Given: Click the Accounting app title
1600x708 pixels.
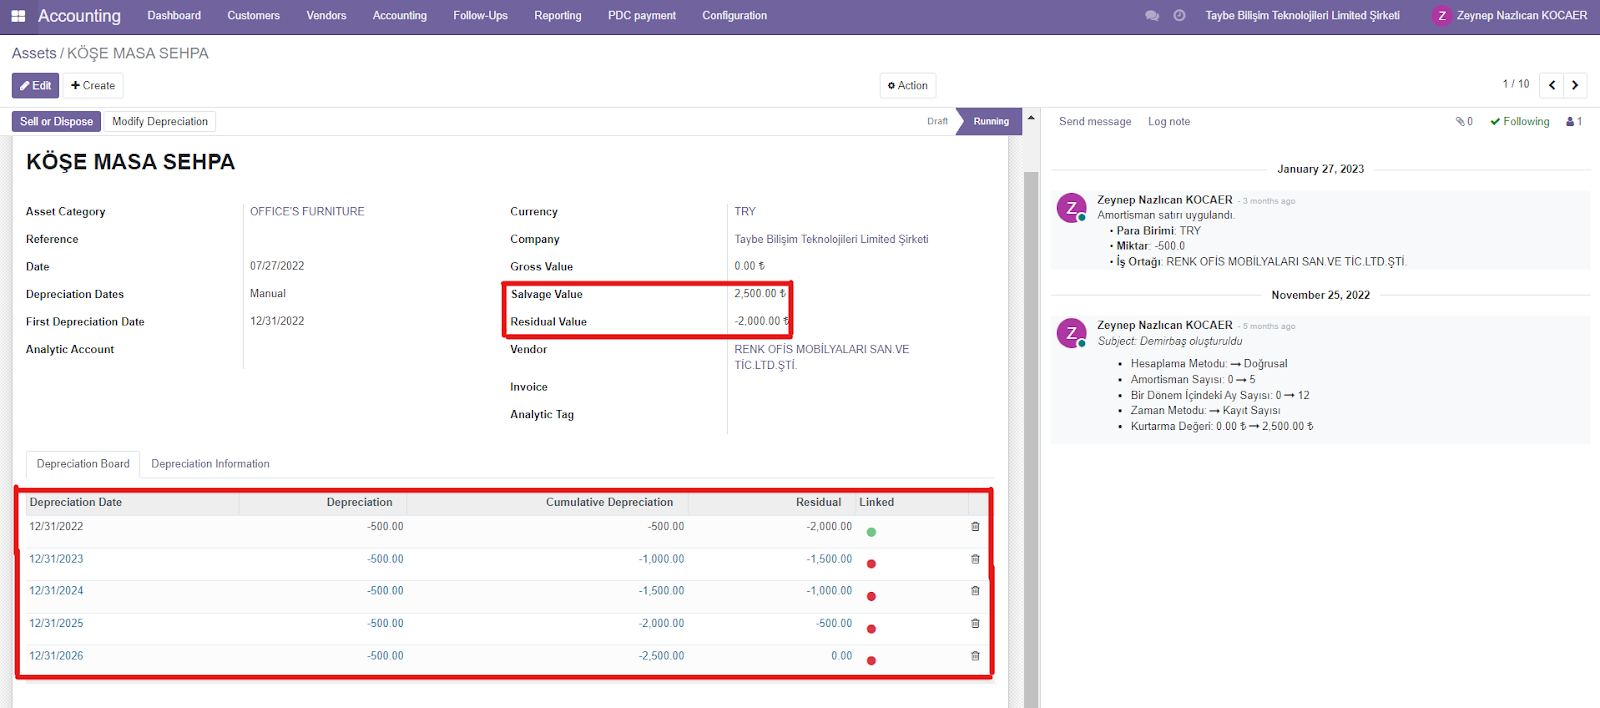Looking at the screenshot, I should [79, 16].
